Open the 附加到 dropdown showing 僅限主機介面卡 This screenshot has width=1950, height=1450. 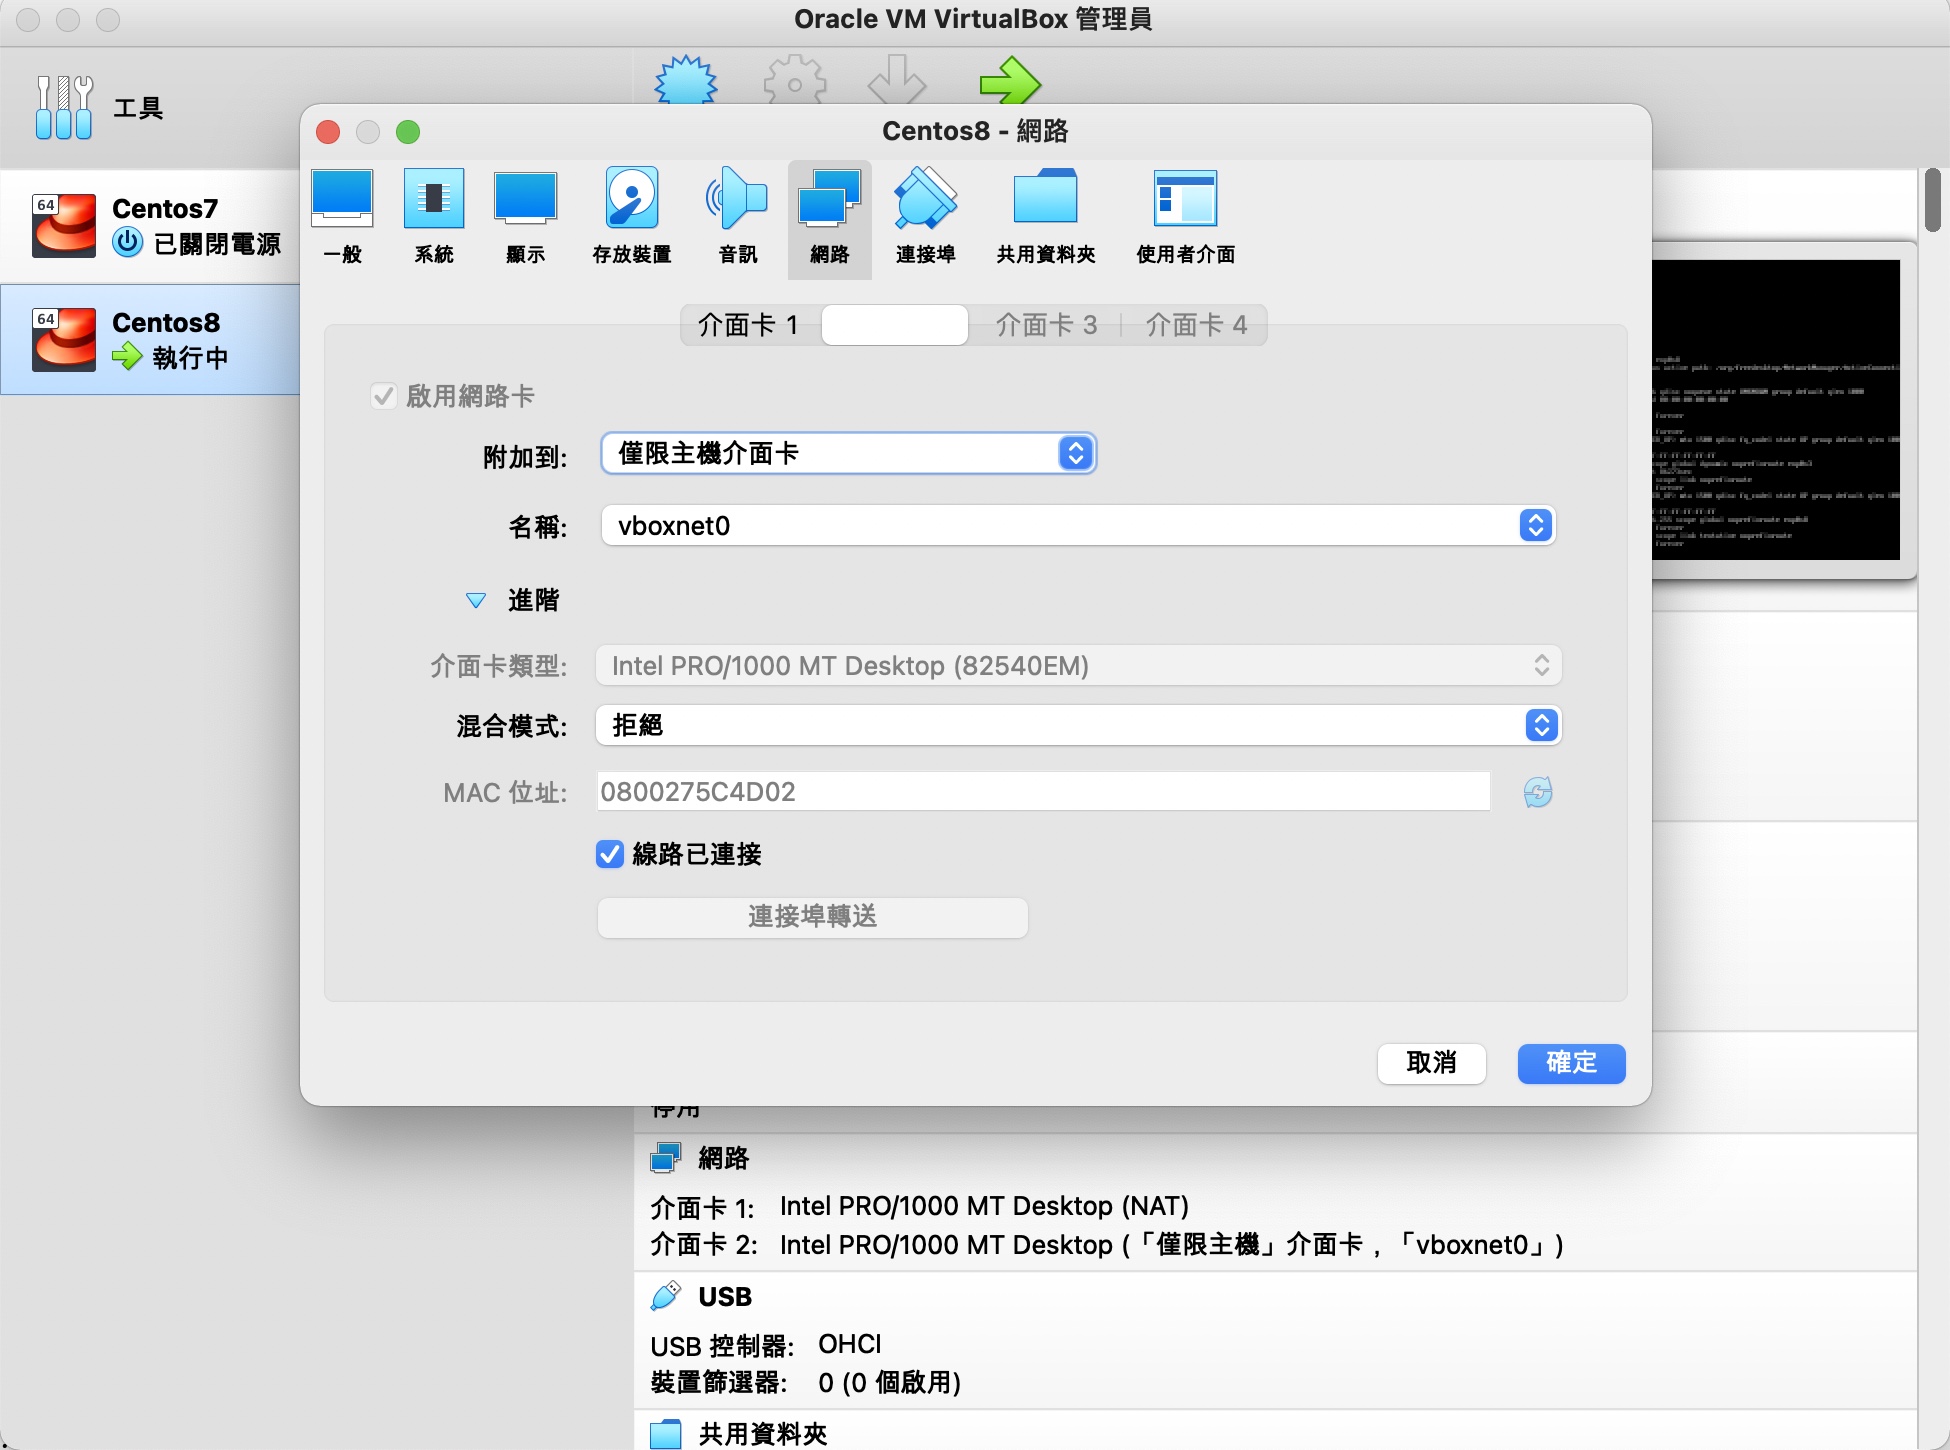pyautogui.click(x=848, y=453)
